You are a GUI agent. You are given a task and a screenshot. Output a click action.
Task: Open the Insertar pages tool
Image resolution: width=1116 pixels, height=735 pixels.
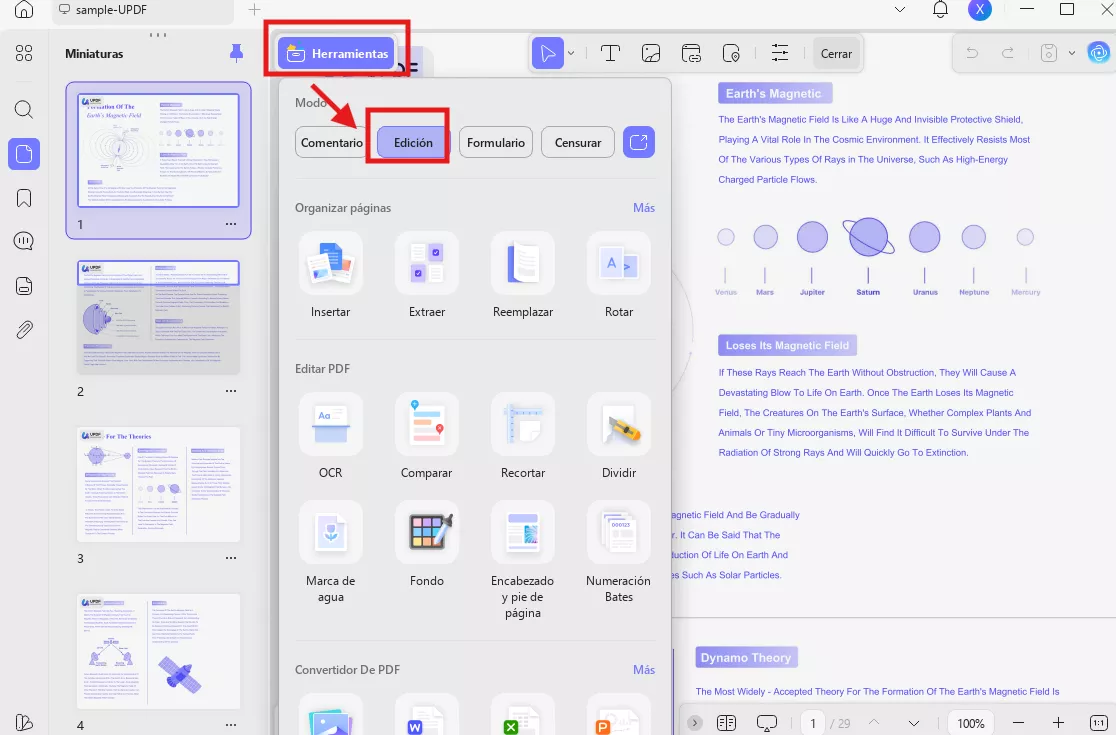tap(330, 263)
